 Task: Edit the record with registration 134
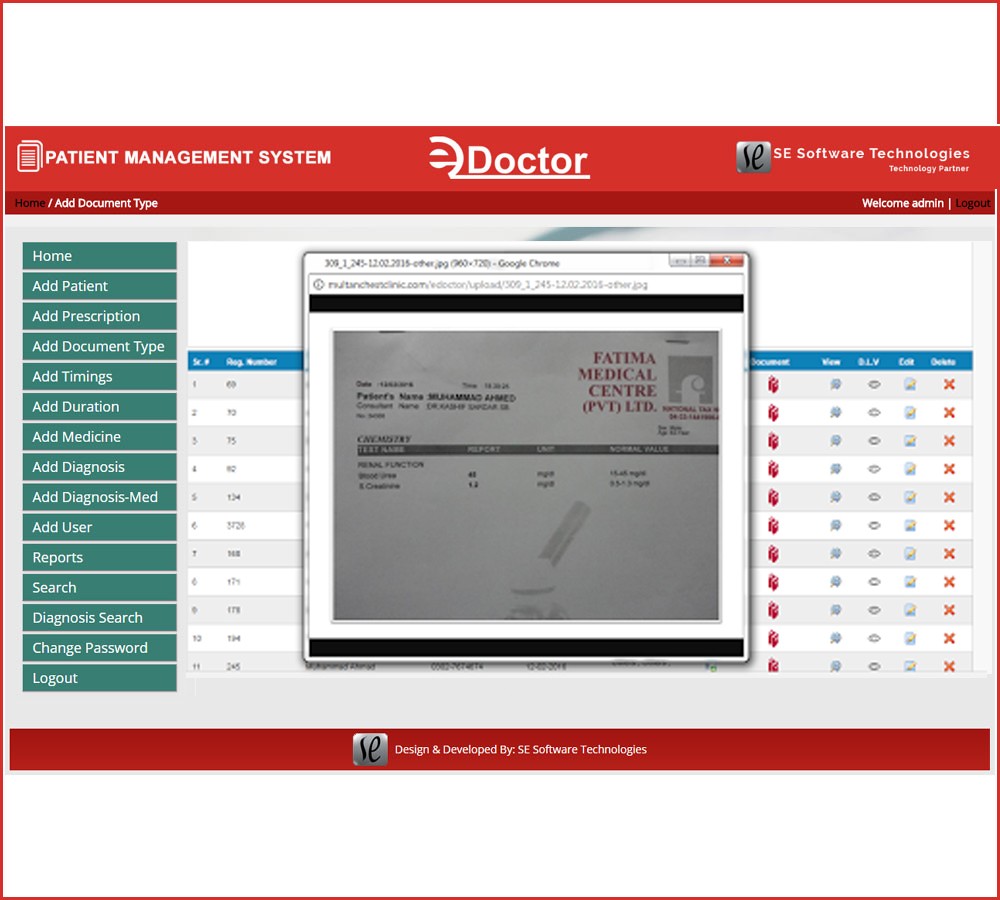pos(910,498)
